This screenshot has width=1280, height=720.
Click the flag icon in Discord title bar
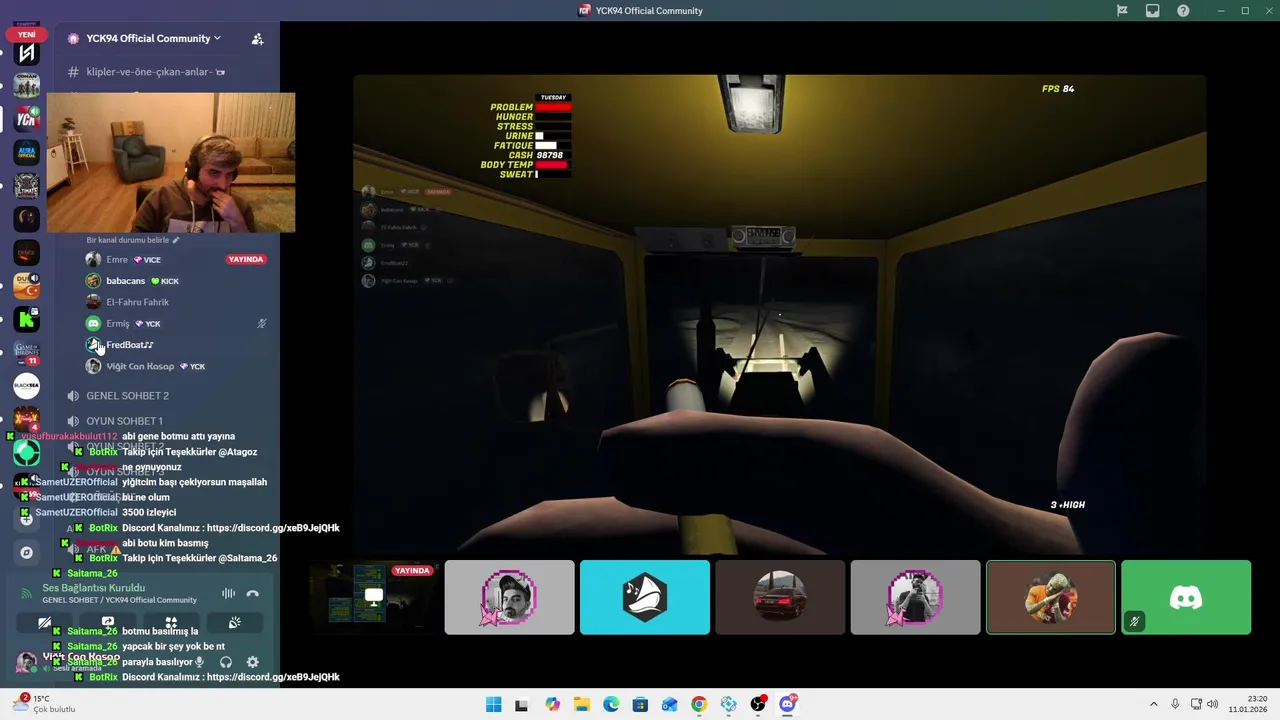pyautogui.click(x=1122, y=11)
